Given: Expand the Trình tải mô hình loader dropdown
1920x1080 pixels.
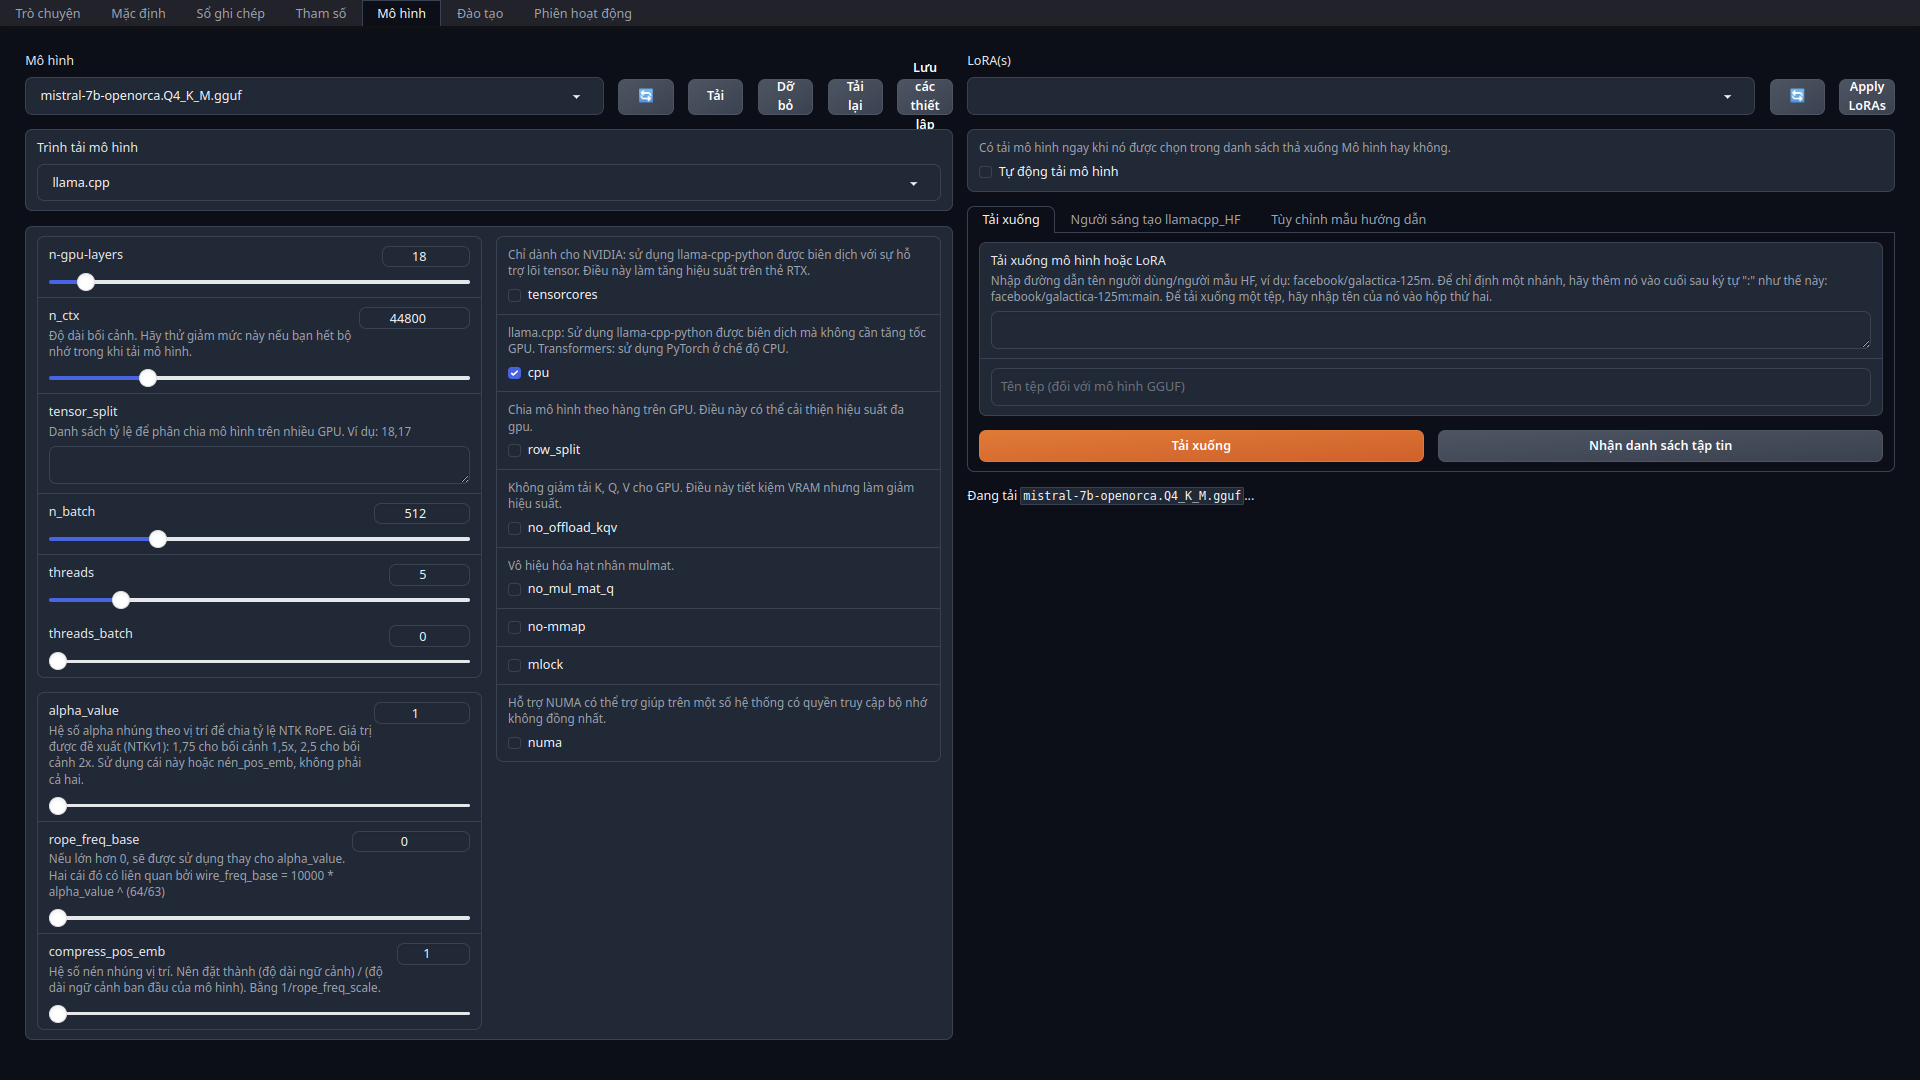Looking at the screenshot, I should [488, 183].
